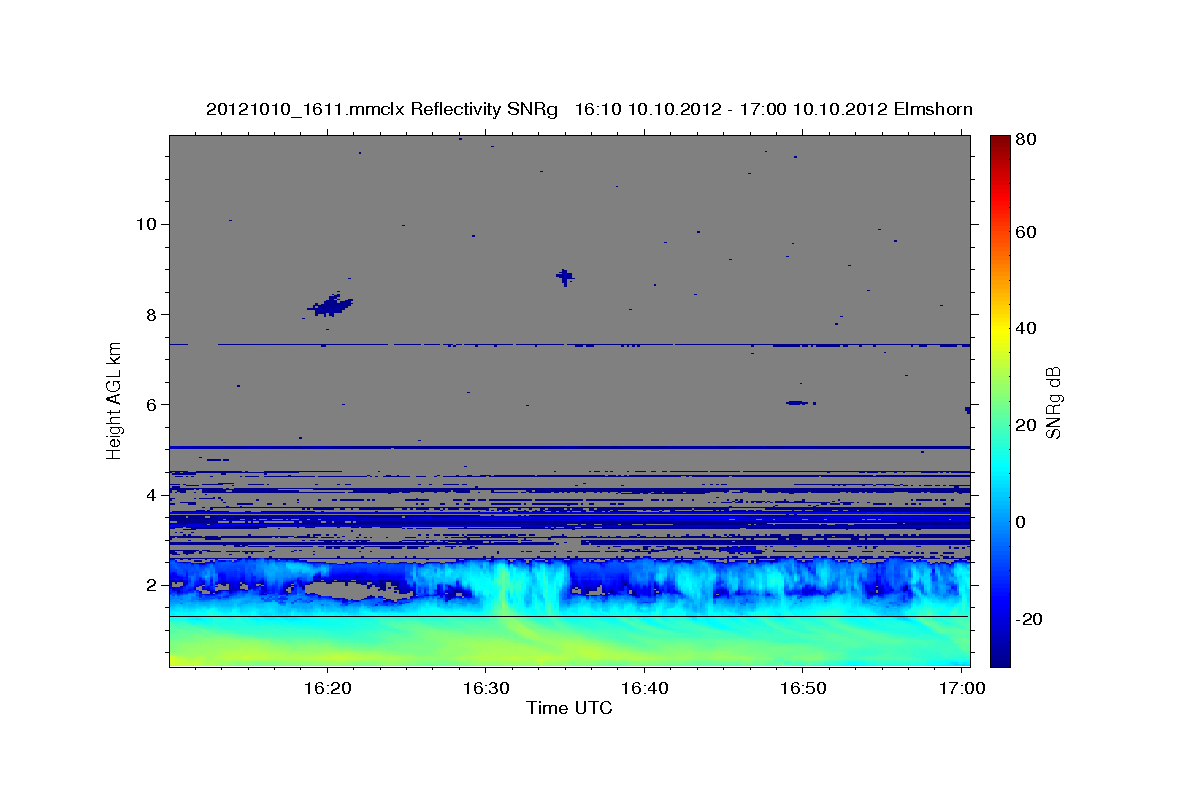Viewport: 1200px width, 800px height.
Task: Click the height tick label 8
Action: coord(151,314)
